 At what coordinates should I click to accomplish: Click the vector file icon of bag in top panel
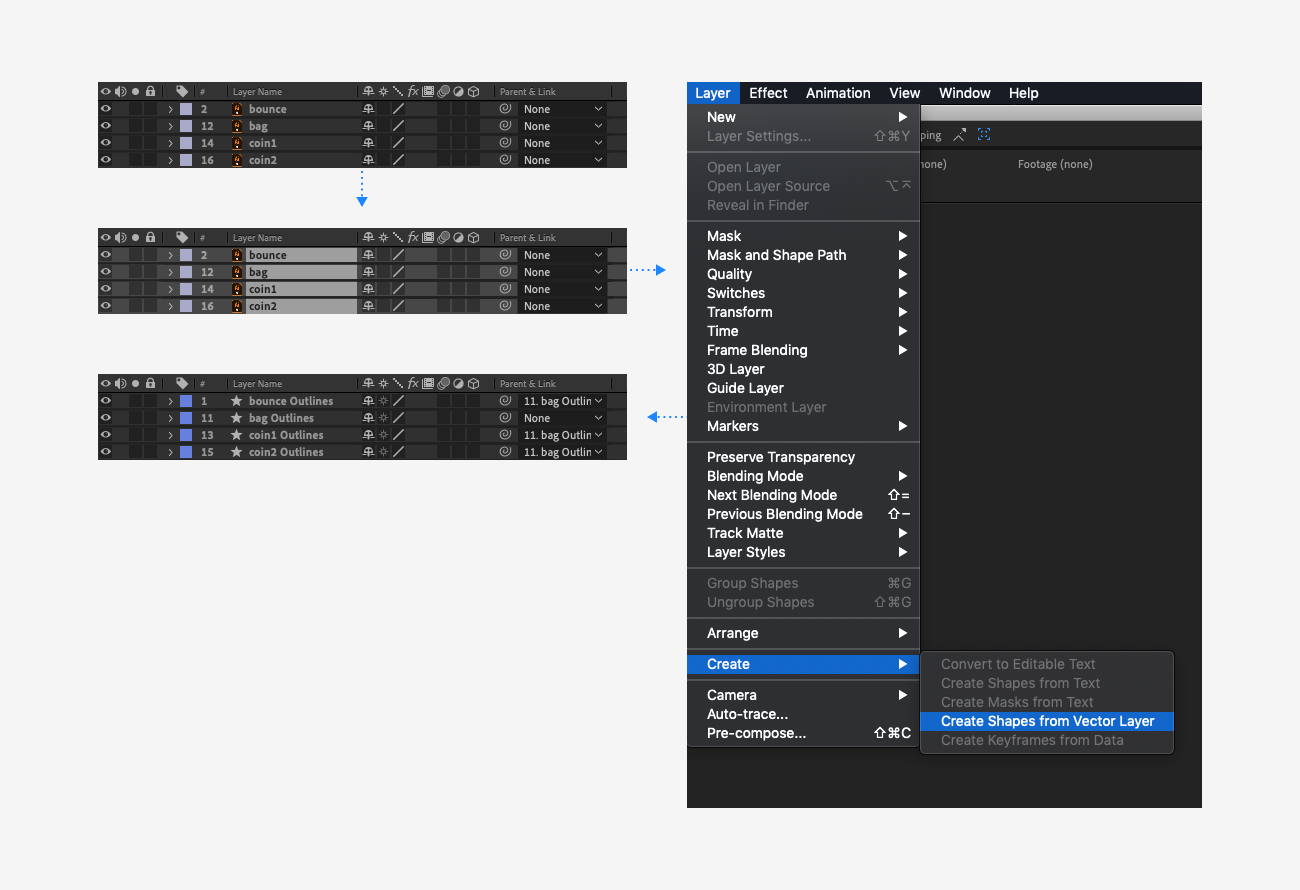pos(237,126)
